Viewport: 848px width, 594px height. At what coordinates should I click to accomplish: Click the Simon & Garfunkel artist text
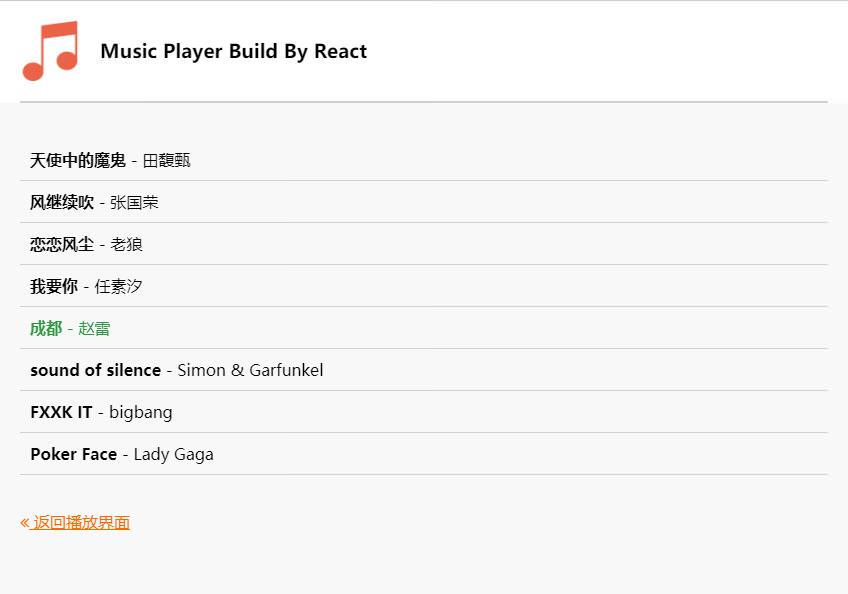click(x=250, y=370)
